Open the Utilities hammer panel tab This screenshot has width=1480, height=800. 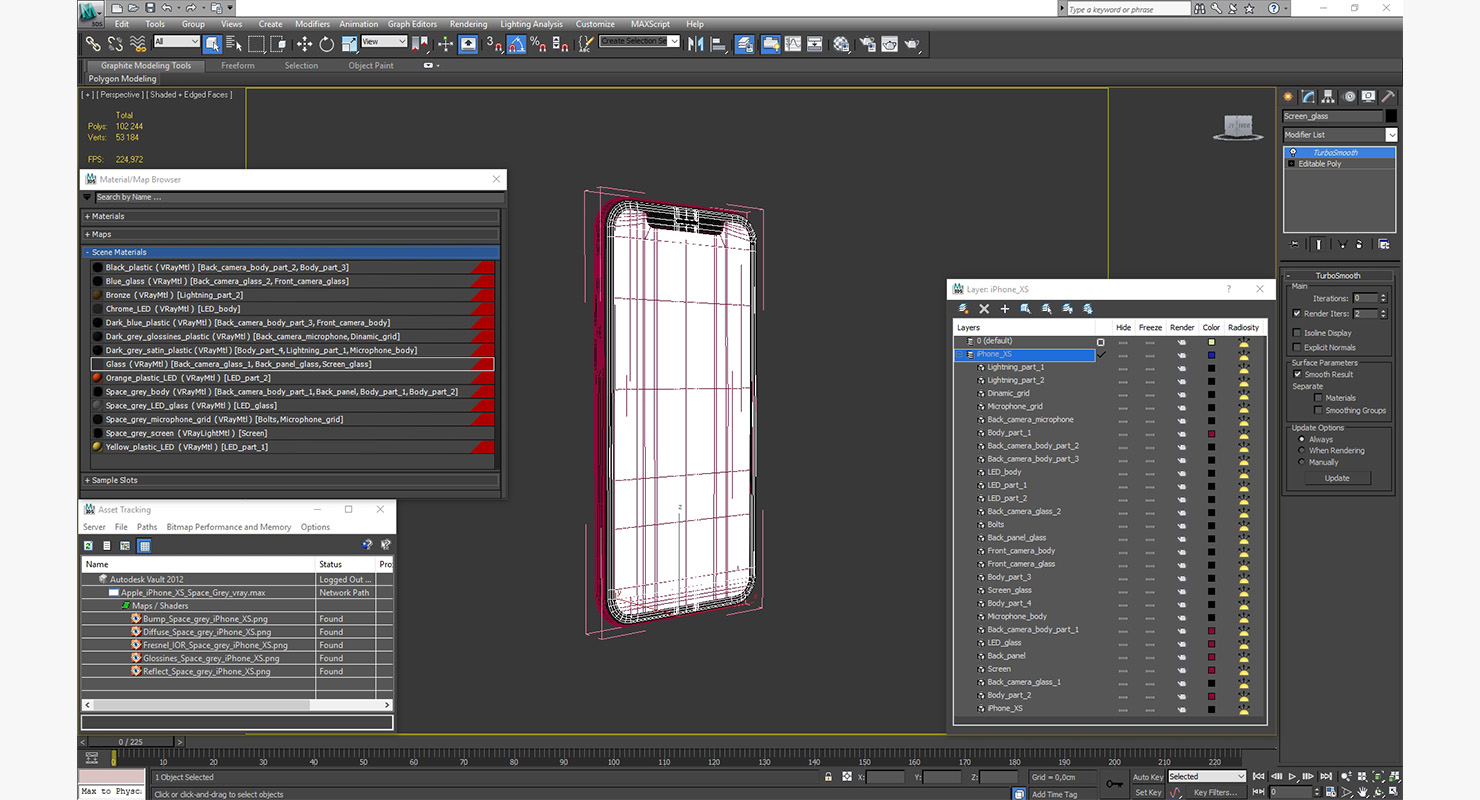point(1388,97)
